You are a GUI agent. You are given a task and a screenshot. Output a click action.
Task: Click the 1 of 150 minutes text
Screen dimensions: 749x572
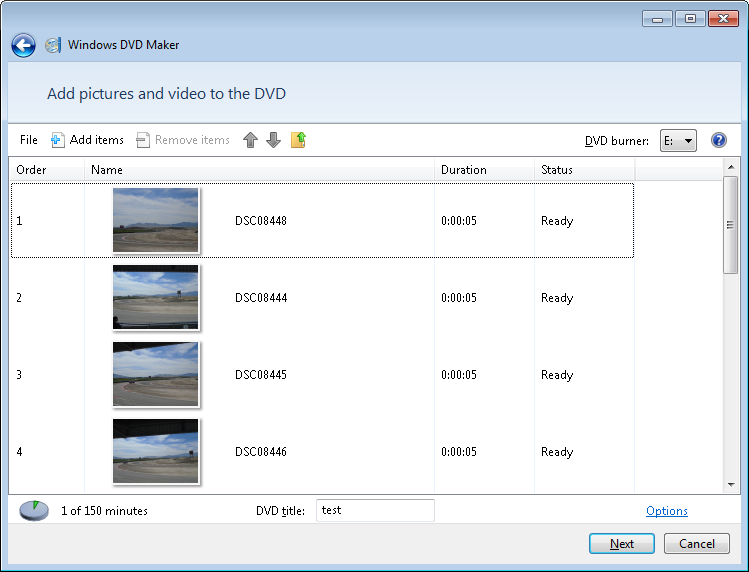point(104,511)
